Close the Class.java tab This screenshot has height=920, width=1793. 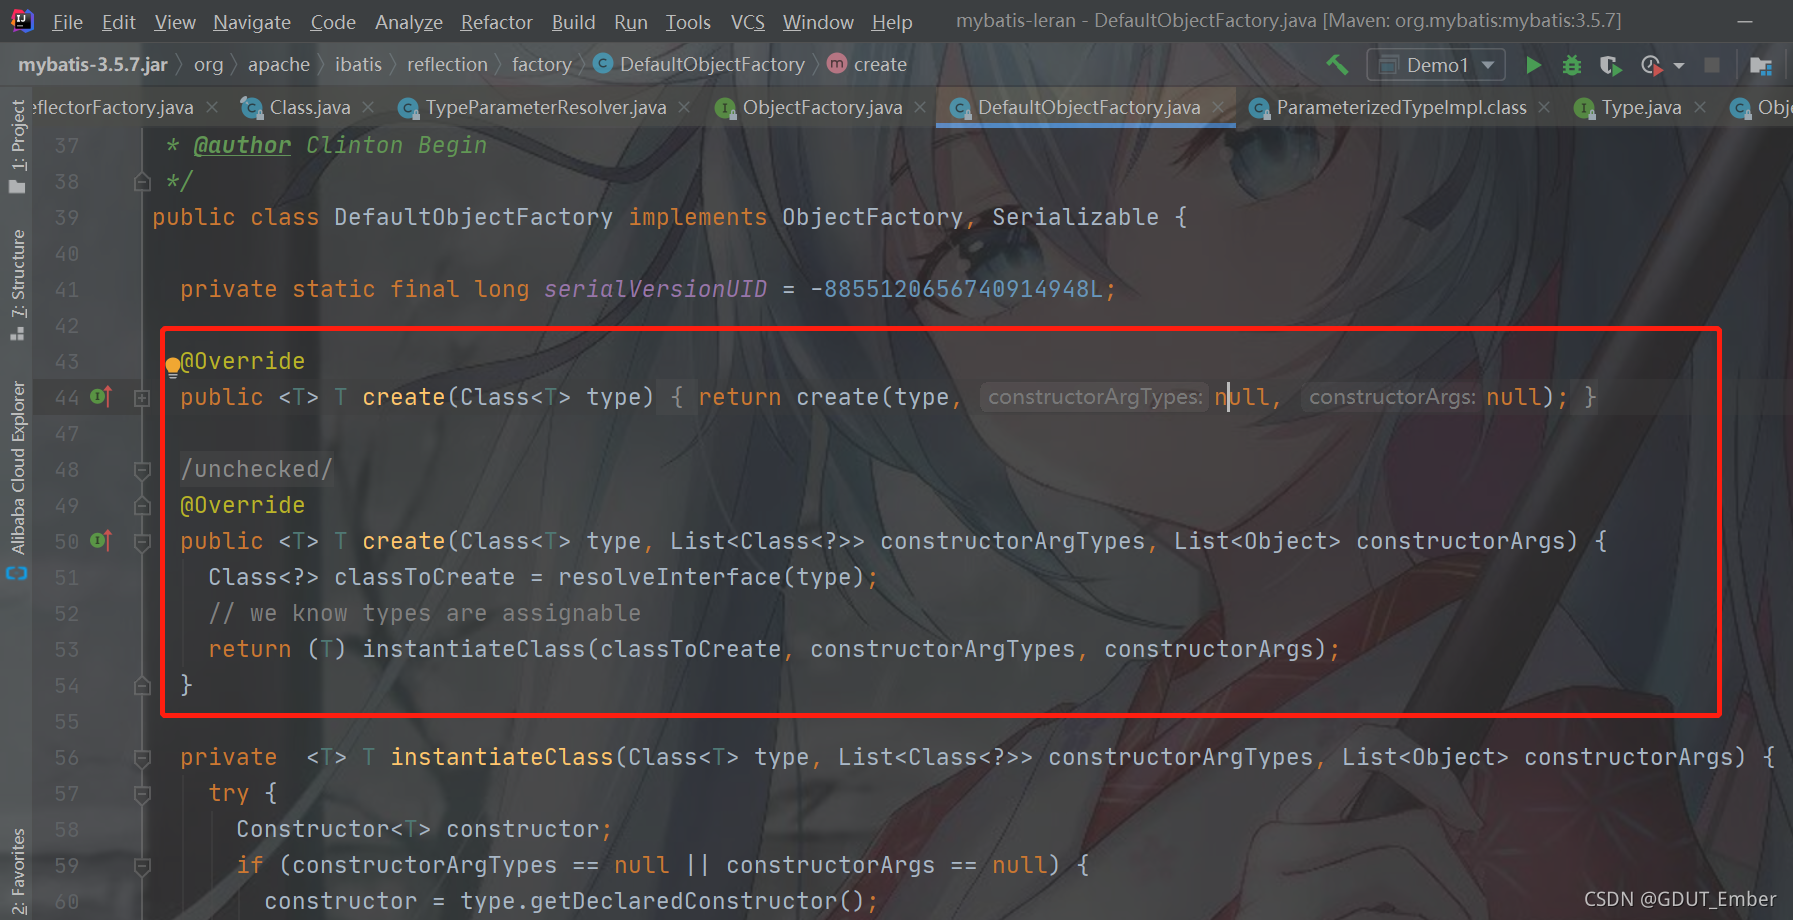[x=368, y=107]
